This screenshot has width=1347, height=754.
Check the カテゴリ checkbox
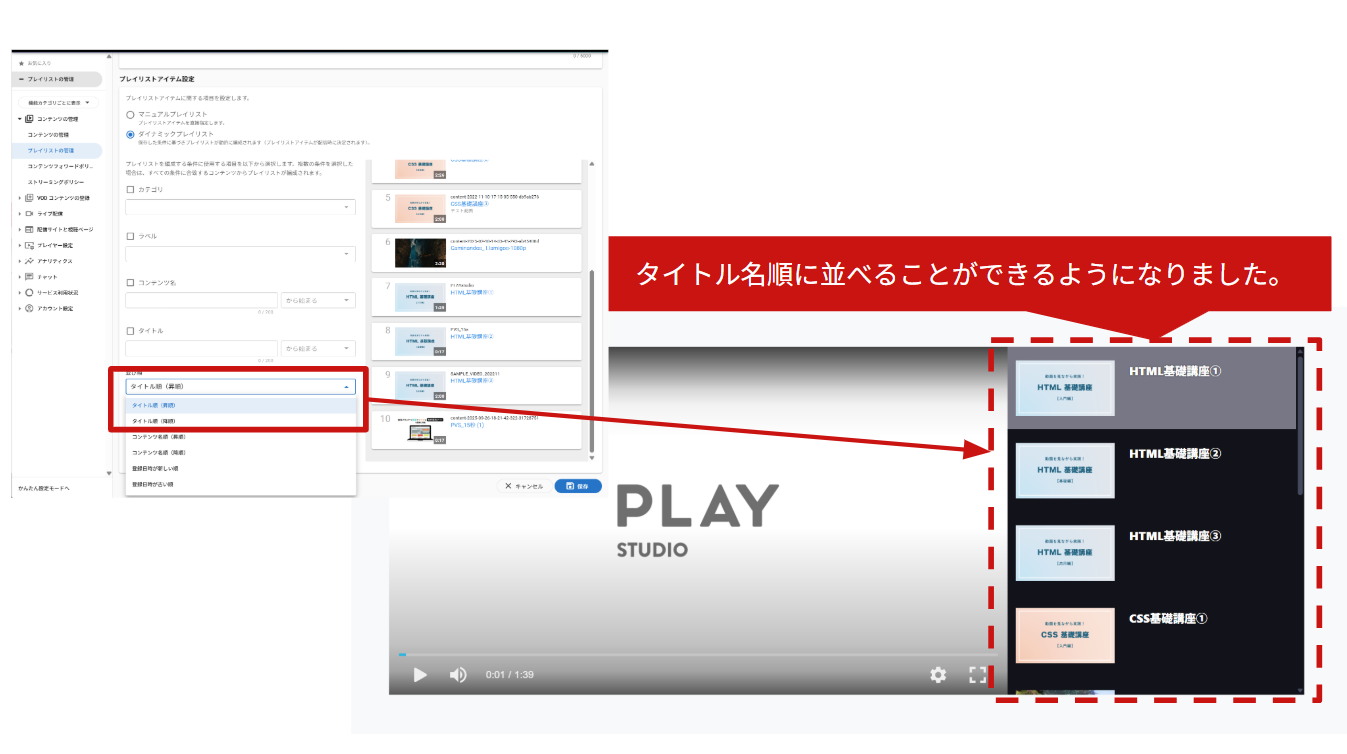pos(130,189)
